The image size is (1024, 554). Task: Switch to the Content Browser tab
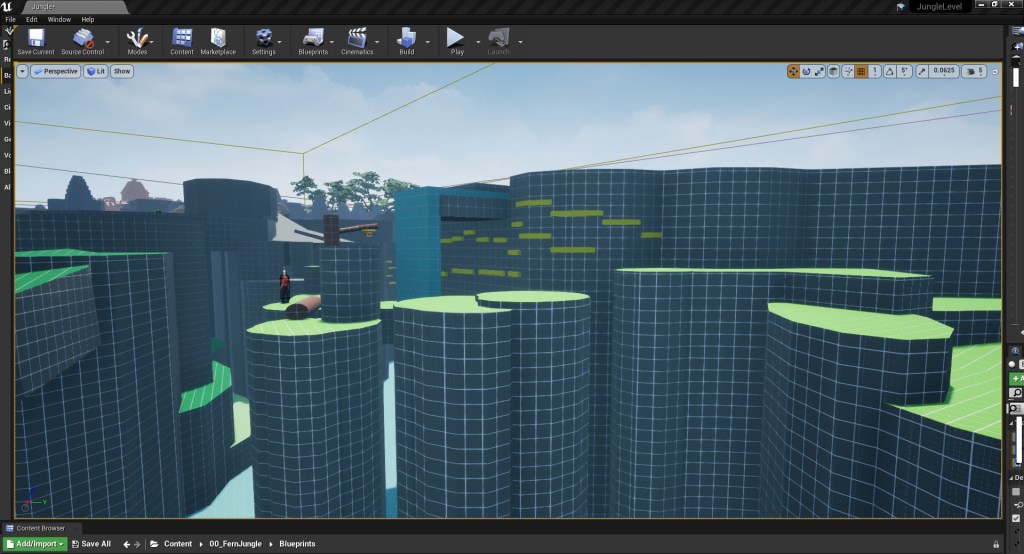click(40, 528)
